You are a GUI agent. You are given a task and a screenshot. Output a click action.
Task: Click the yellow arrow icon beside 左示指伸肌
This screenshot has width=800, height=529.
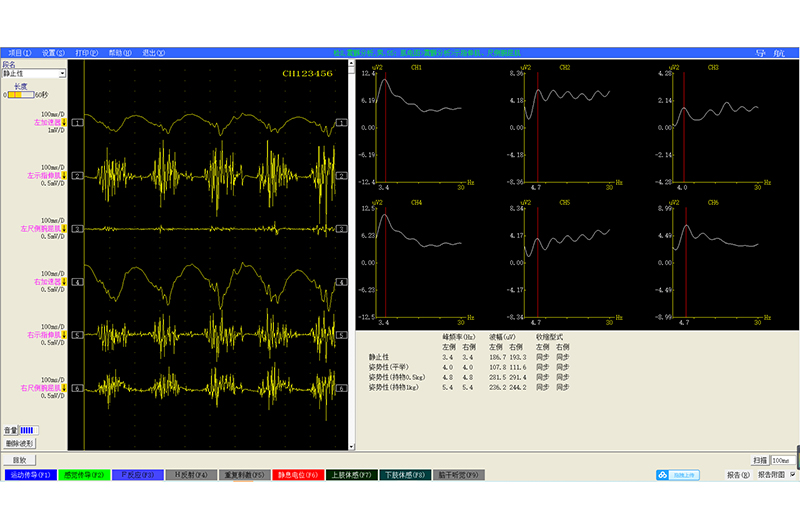[64, 175]
